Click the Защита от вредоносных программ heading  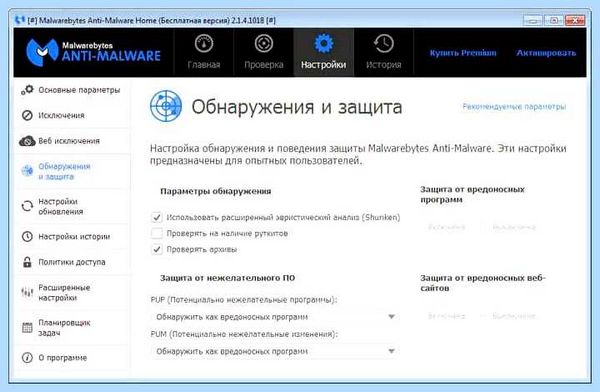(x=472, y=194)
